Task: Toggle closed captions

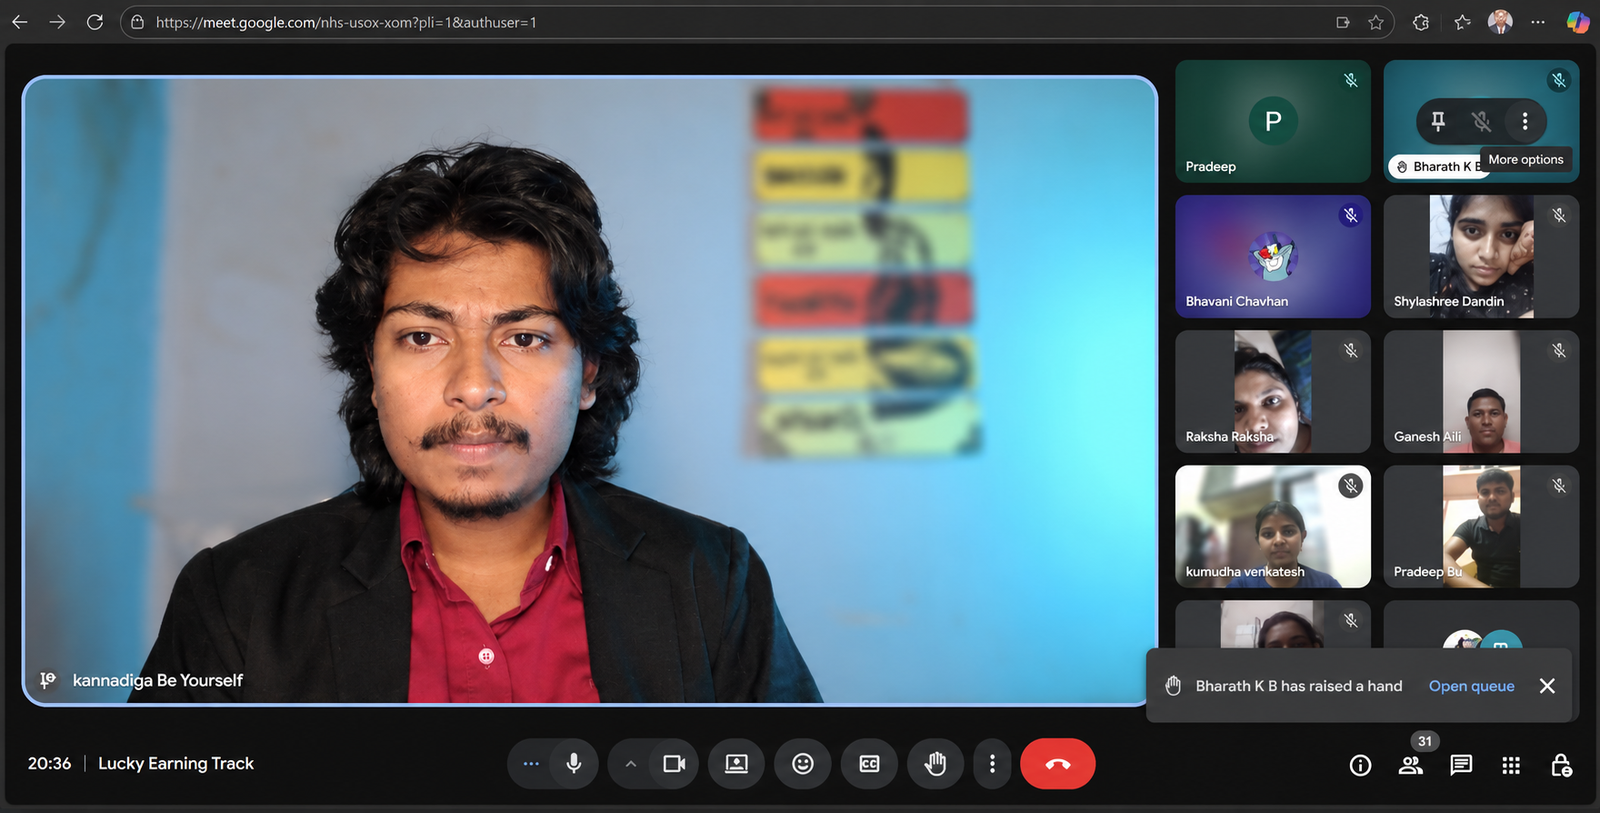Action: coord(869,764)
